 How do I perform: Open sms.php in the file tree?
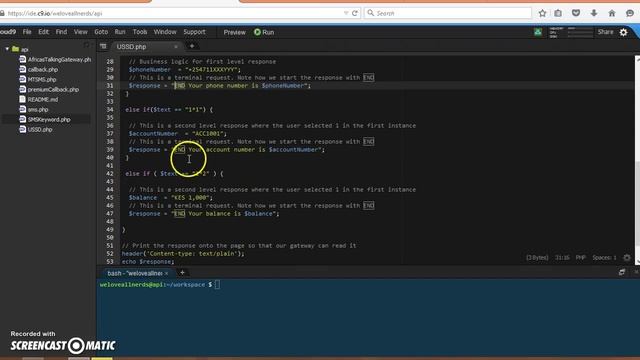click(38, 109)
